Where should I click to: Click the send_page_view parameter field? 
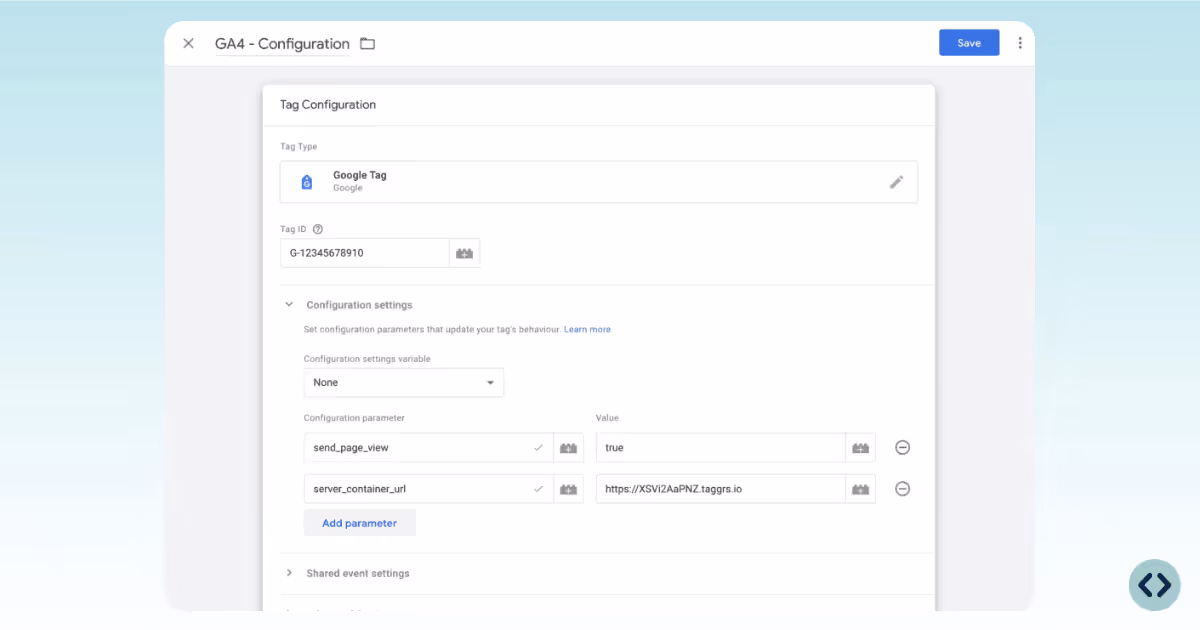tap(429, 448)
